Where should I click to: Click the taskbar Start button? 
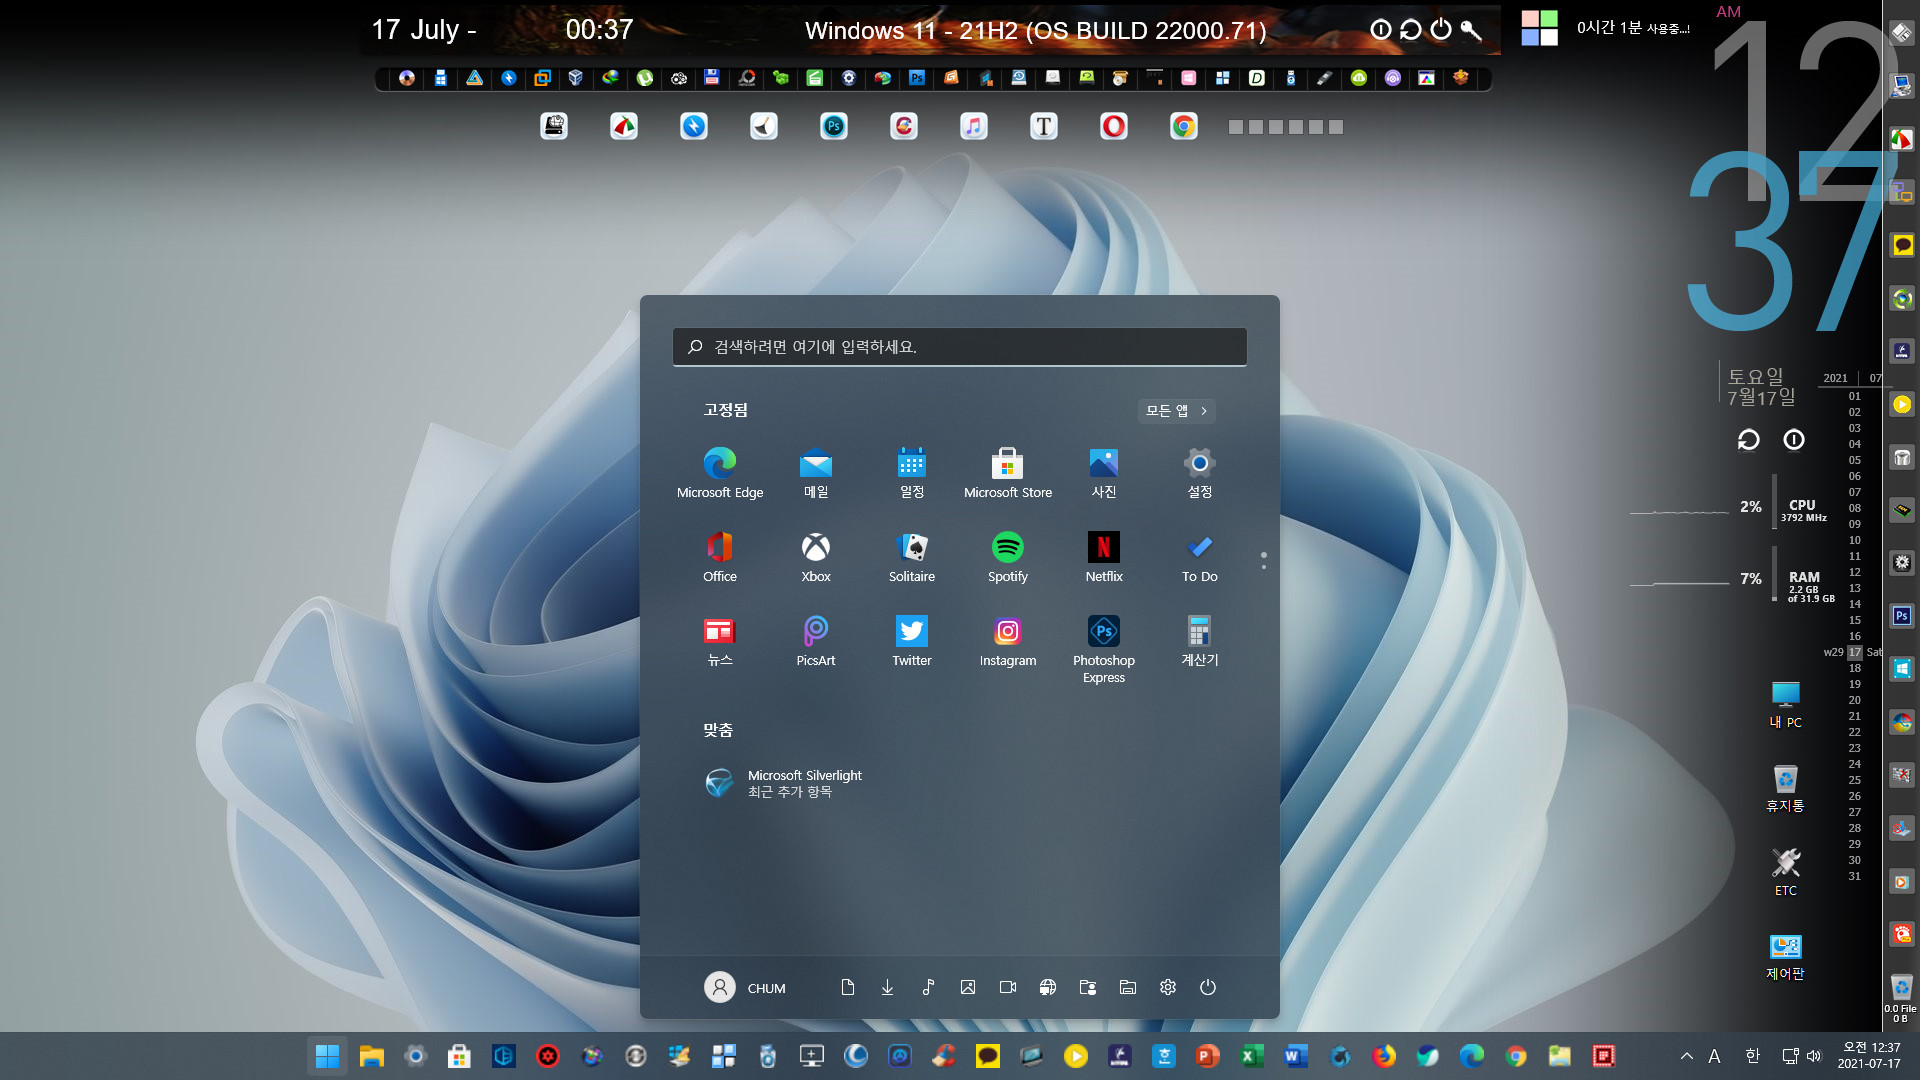coord(327,1056)
